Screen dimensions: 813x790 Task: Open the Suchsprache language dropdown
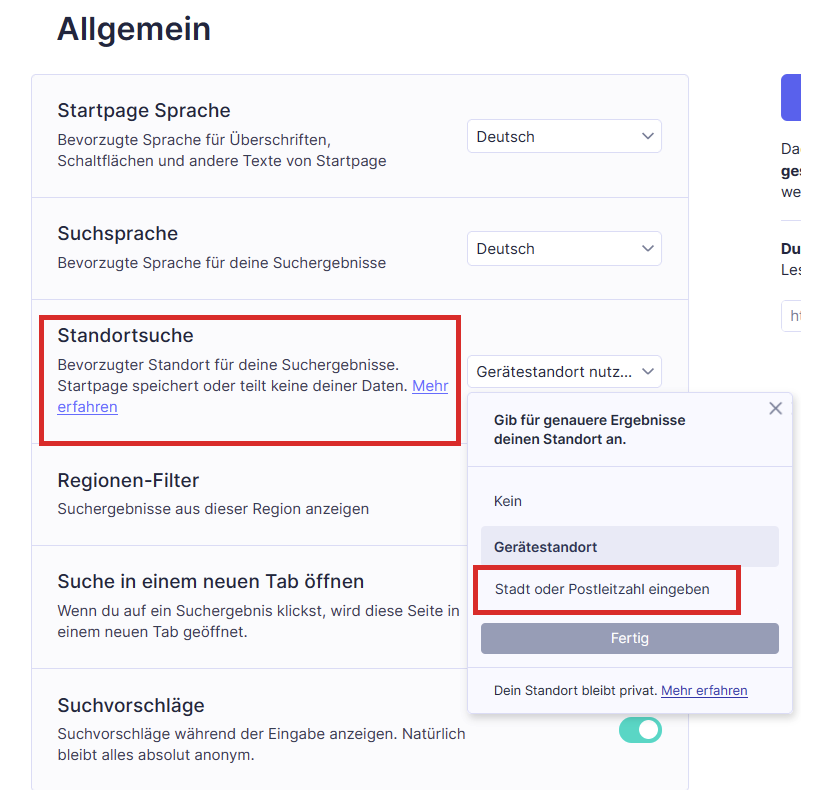(564, 248)
